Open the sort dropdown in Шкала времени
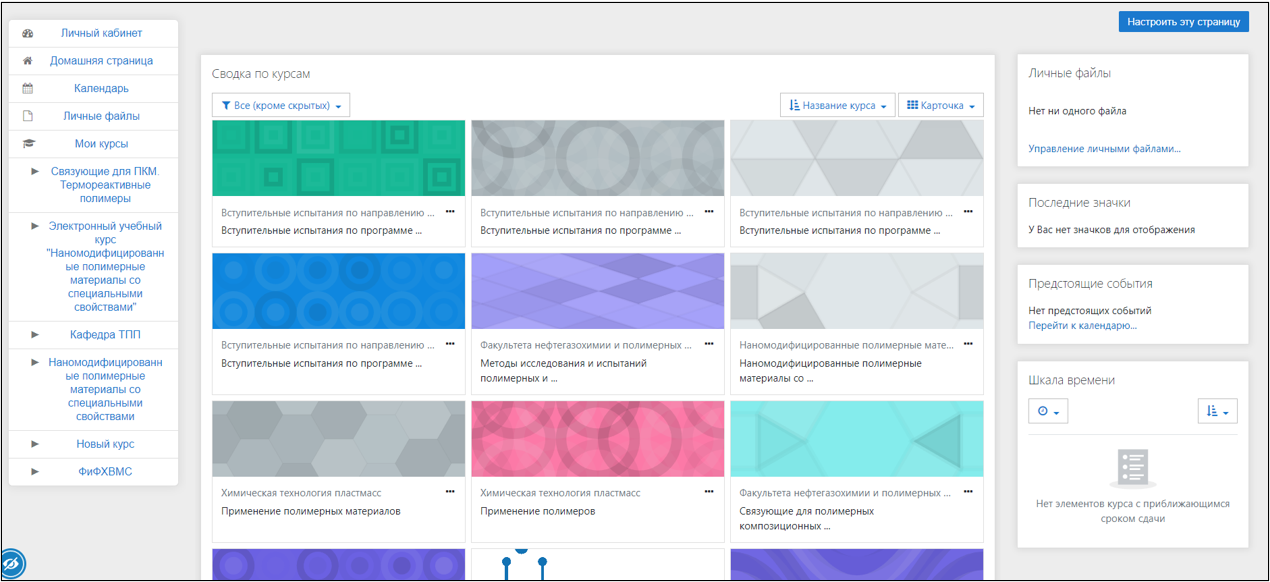 (x=1217, y=411)
